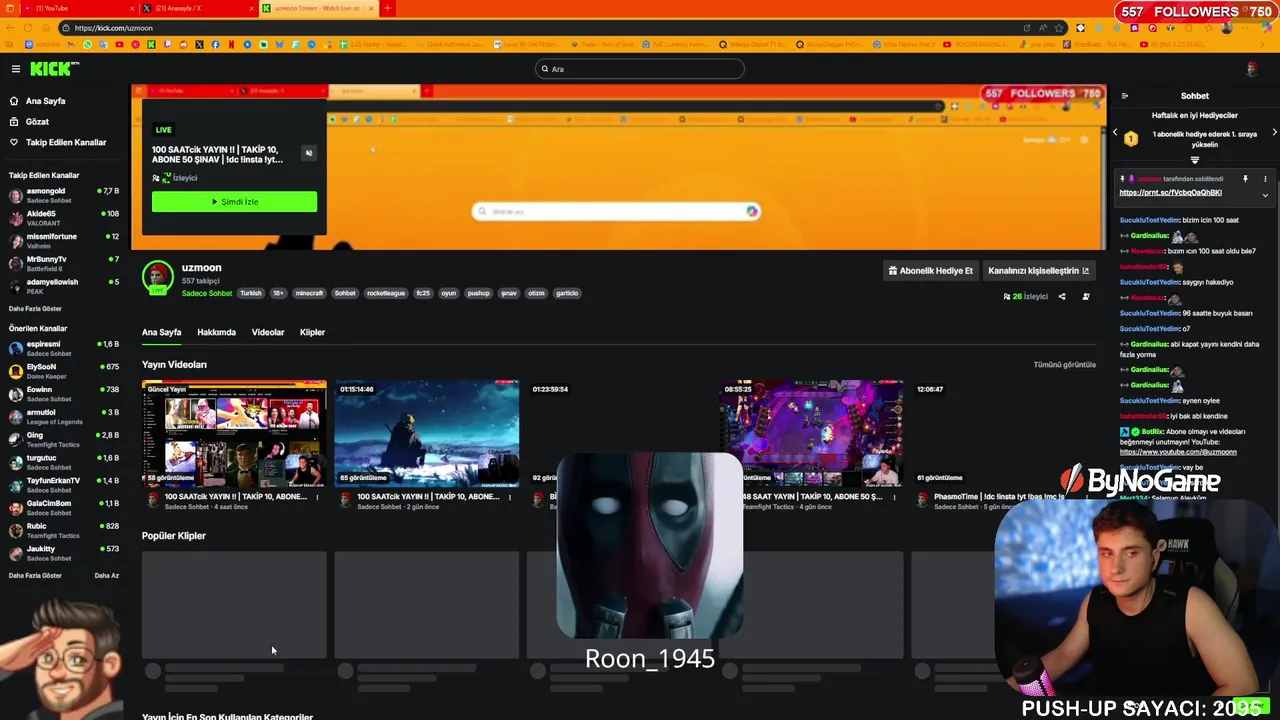Collapse recommended list with Daha Az
This screenshot has height=720, width=1280.
[x=106, y=576]
